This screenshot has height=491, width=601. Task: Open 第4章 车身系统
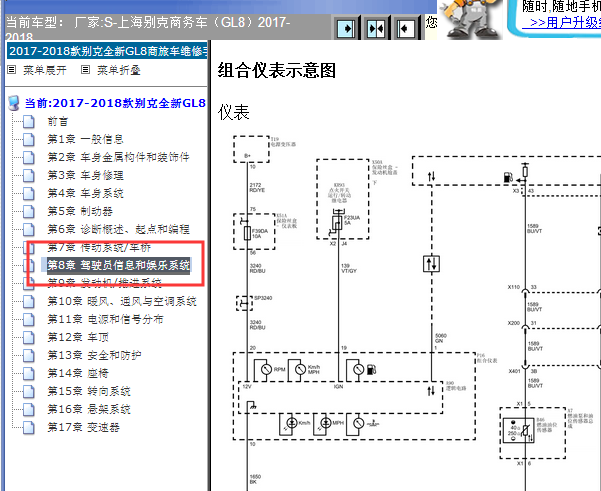pos(85,193)
